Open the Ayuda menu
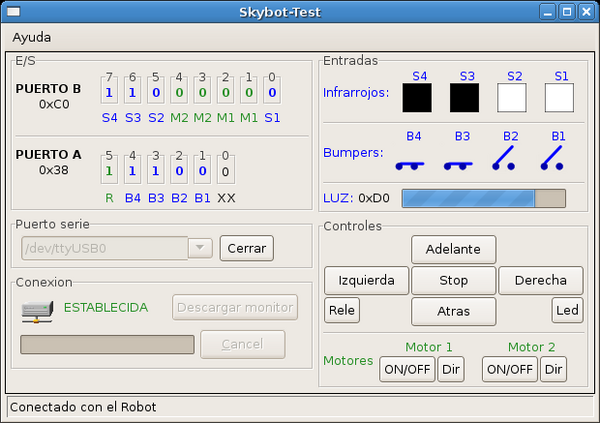Screen dimensions: 600x423 coord(31,37)
